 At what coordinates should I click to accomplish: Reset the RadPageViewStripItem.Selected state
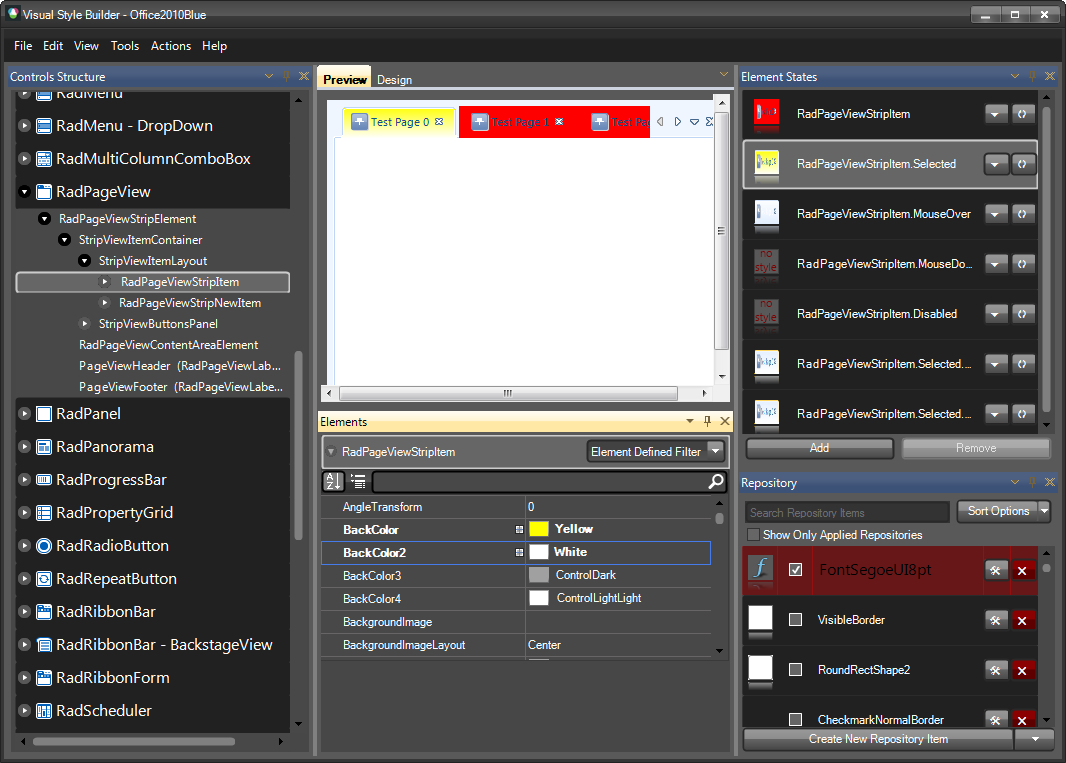coord(1022,164)
